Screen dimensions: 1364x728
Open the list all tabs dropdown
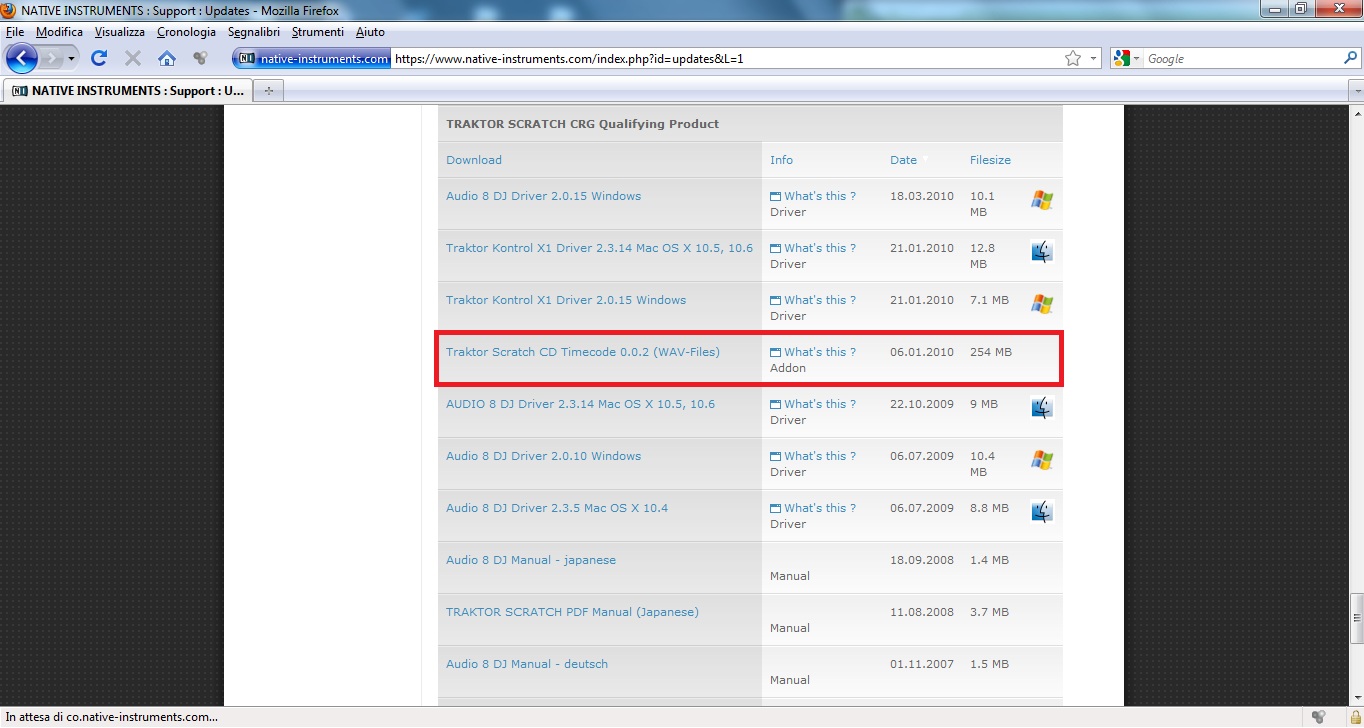(1356, 91)
